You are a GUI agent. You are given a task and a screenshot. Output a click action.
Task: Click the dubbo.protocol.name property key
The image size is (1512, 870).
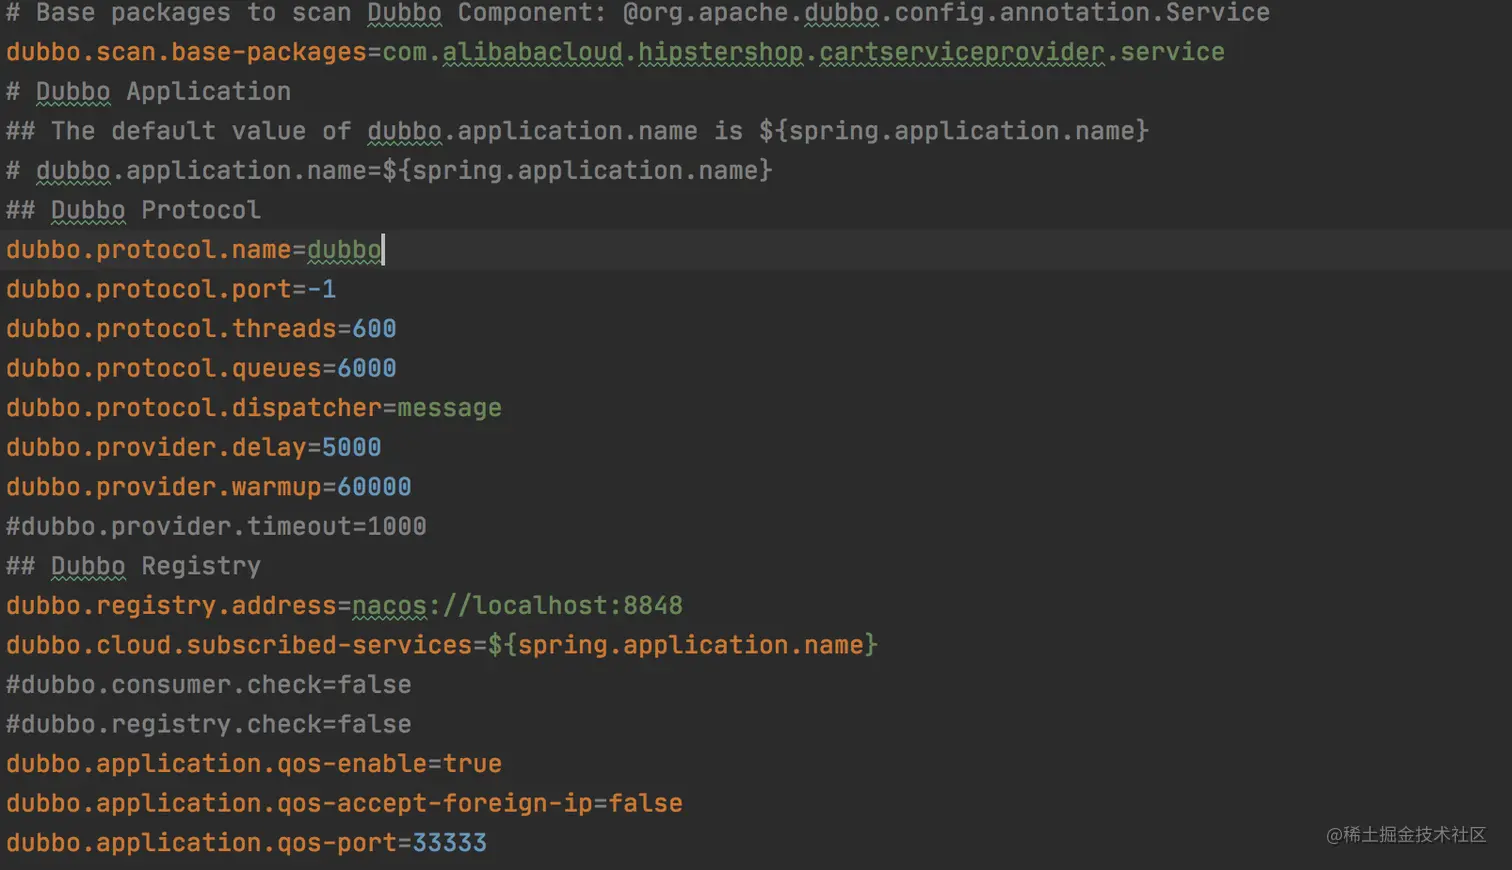149,250
